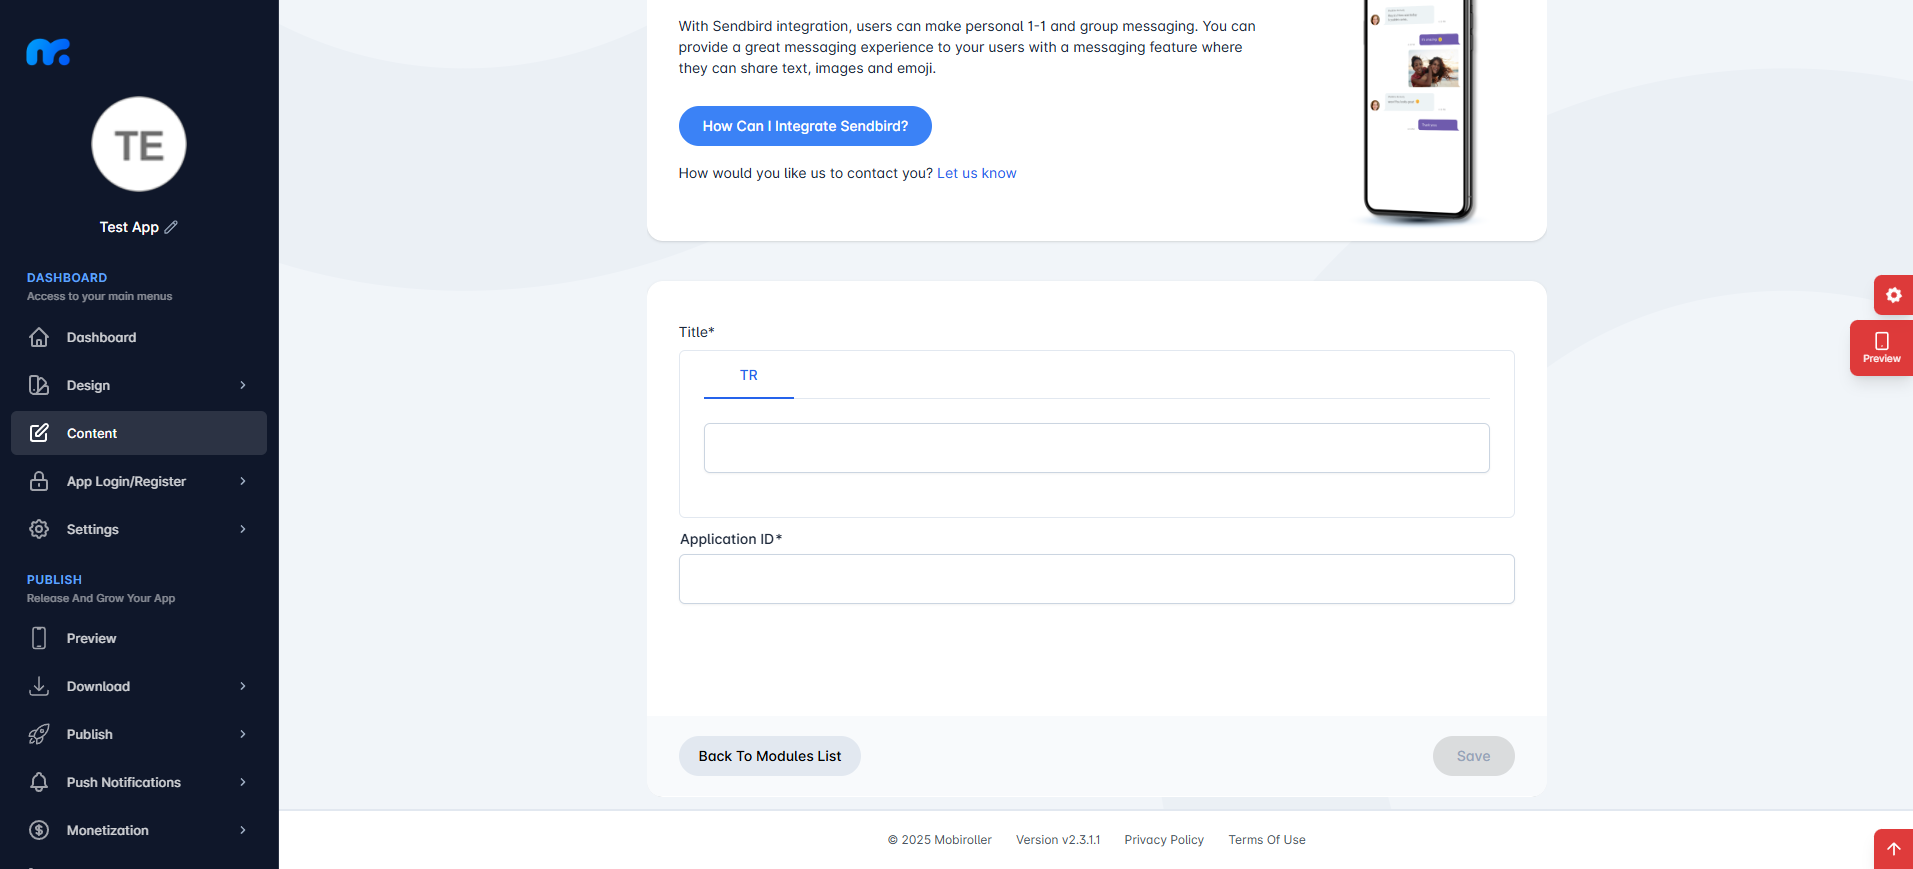Expand the Publish submenu chevron
The width and height of the screenshot is (1913, 869).
tap(243, 734)
